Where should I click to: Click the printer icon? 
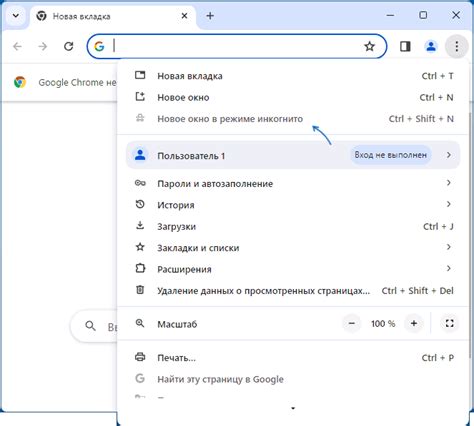[x=140, y=357]
